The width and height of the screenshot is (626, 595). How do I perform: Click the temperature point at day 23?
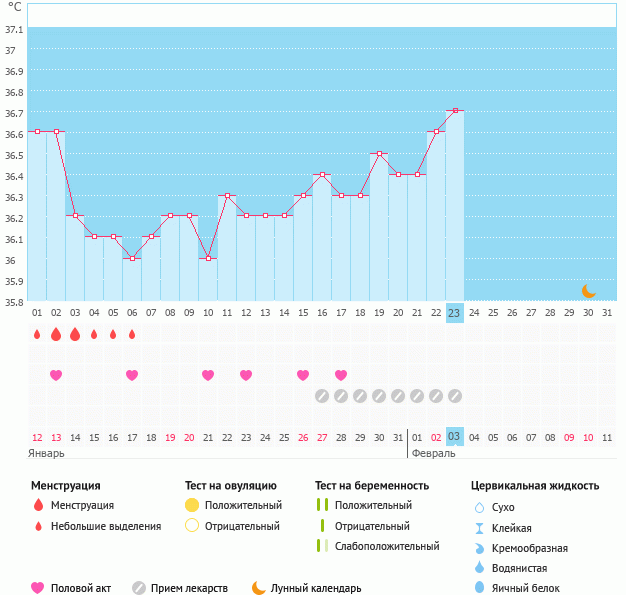click(x=454, y=111)
